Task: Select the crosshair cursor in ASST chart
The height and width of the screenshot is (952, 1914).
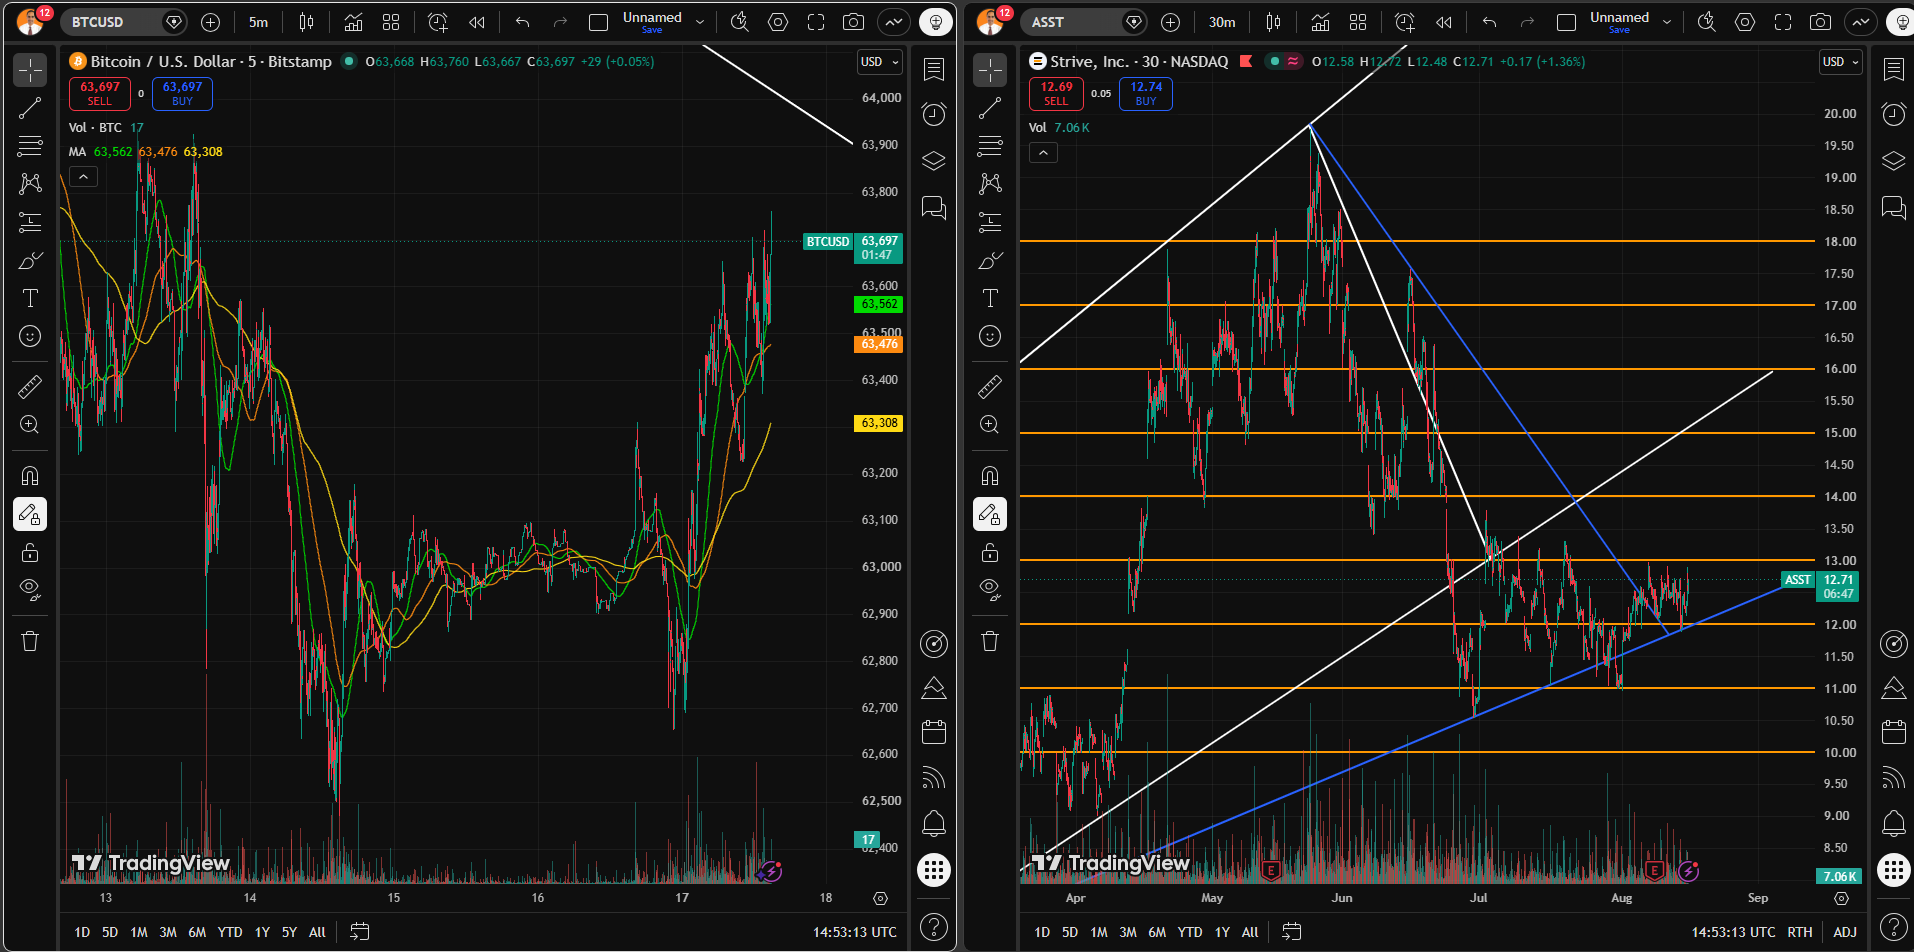Action: coord(990,70)
